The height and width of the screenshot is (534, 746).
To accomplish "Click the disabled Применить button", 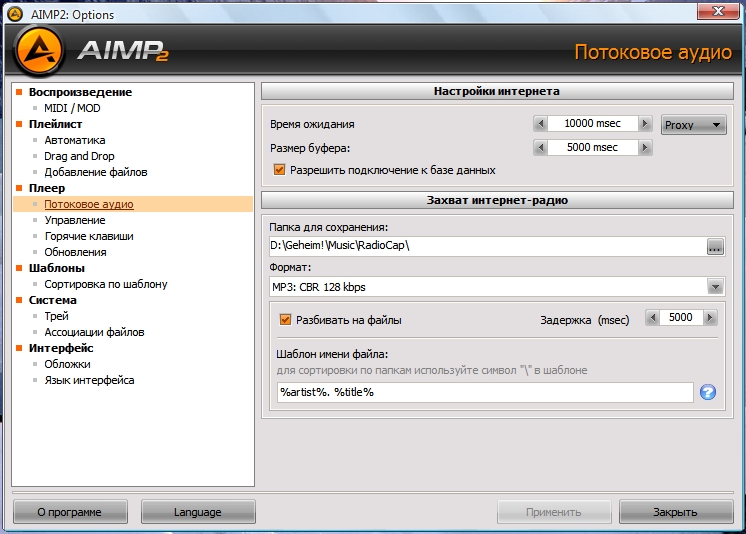I will coord(554,512).
